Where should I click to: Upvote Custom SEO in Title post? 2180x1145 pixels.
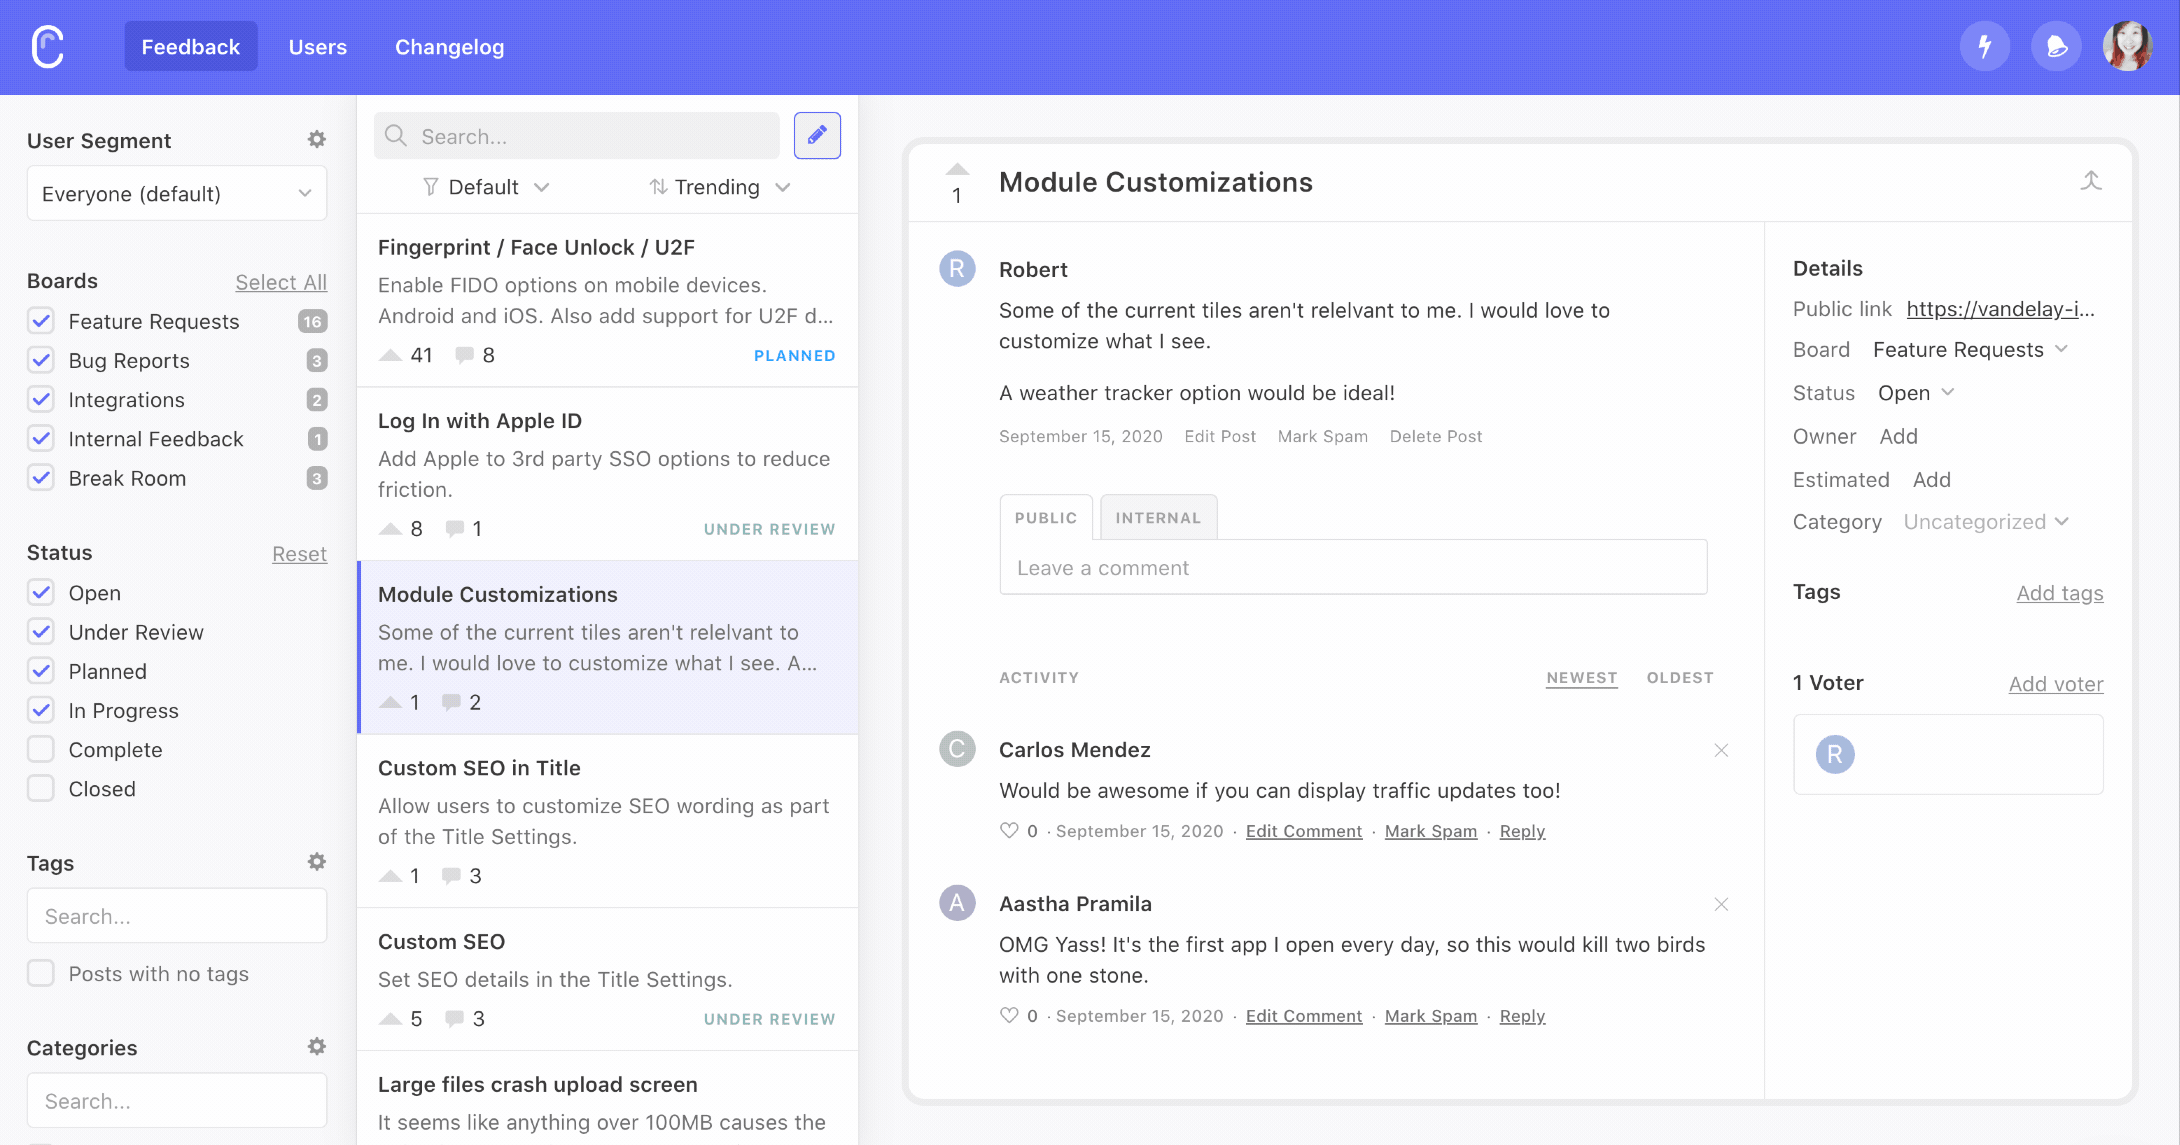[x=391, y=876]
